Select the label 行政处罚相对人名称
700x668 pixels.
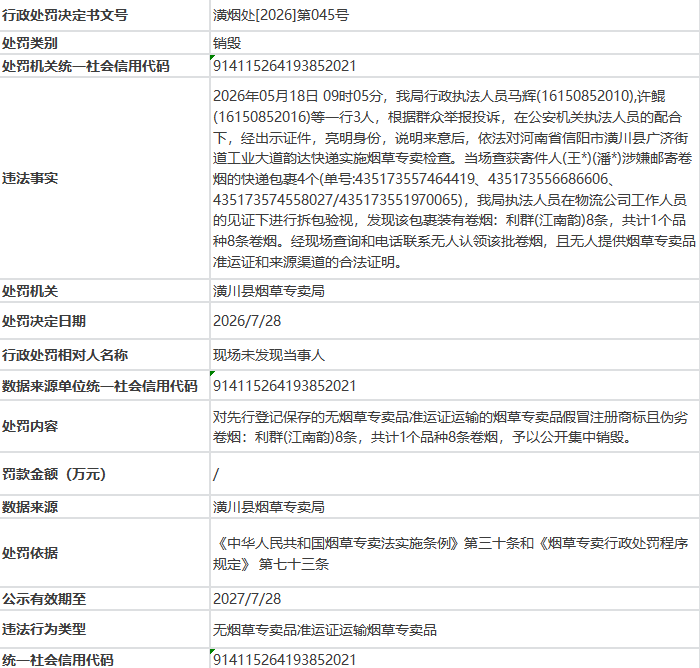[x=65, y=355]
